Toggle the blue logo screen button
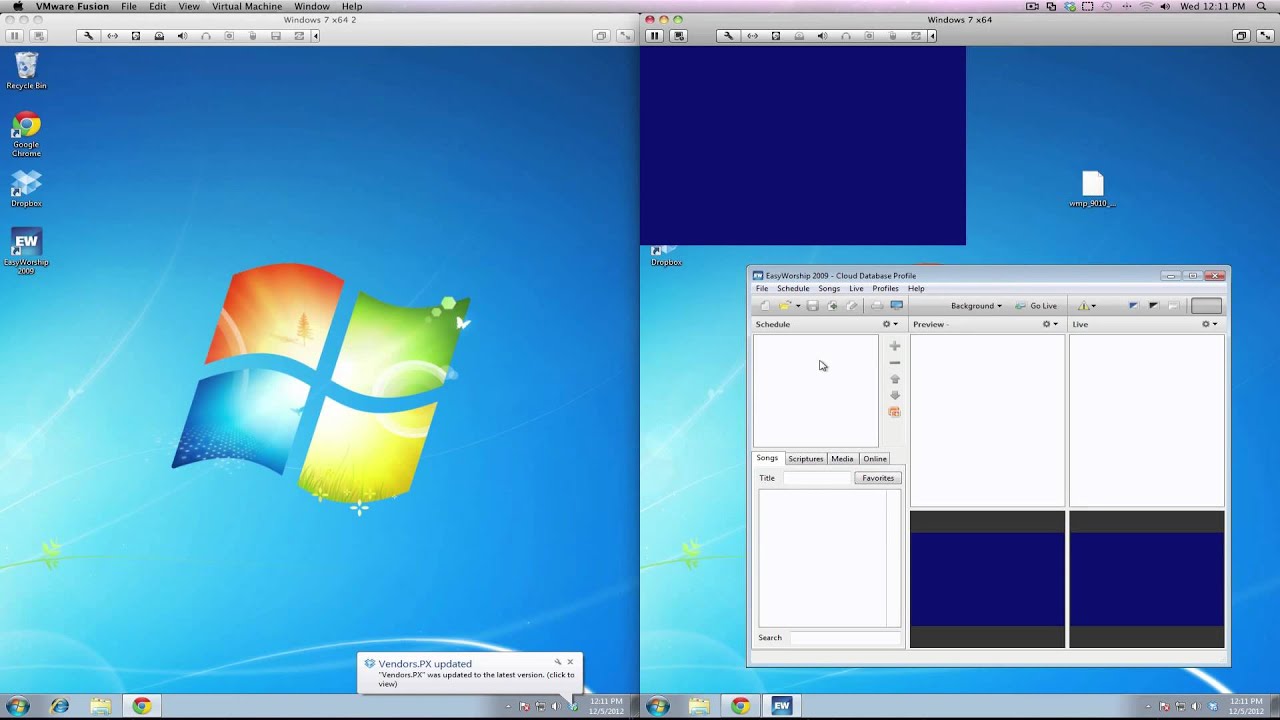The width and height of the screenshot is (1280, 720). click(1133, 306)
